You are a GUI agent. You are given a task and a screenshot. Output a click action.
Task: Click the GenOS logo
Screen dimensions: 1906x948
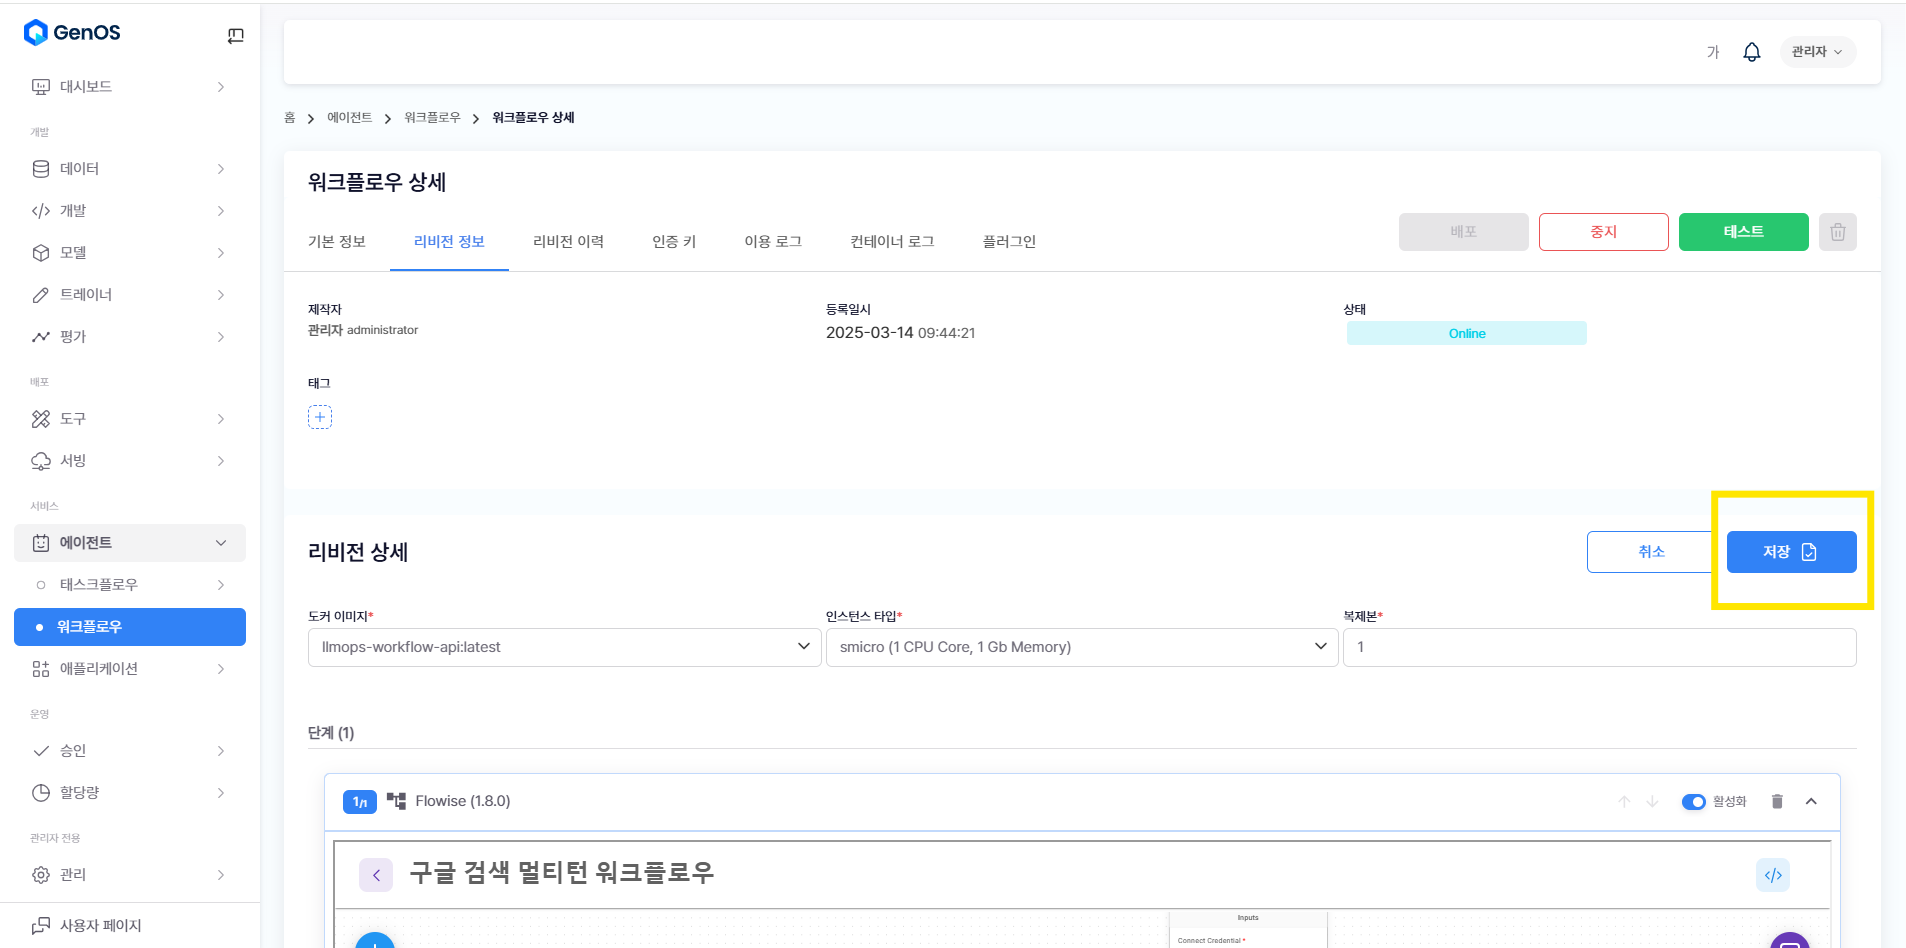pyautogui.click(x=72, y=33)
